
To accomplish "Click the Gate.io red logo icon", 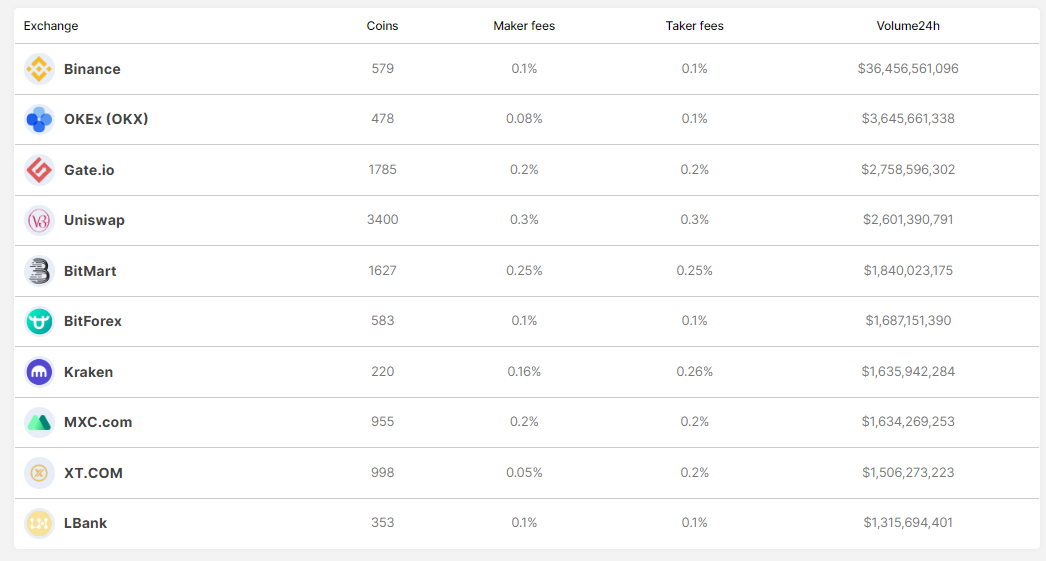I will pyautogui.click(x=39, y=170).
